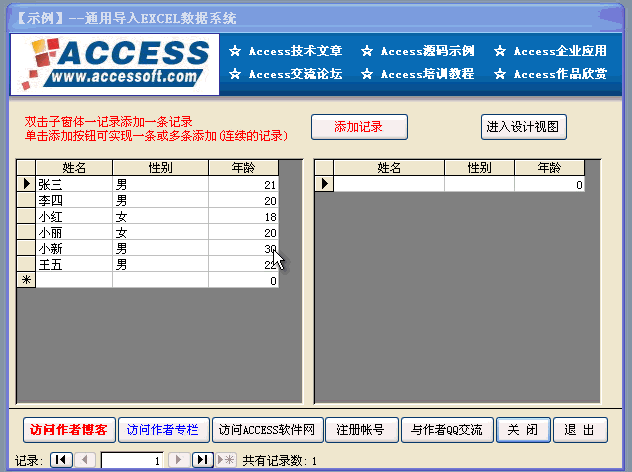Image resolution: width=632 pixels, height=472 pixels.
Task: Click 年龄 column header in right table
Action: pyautogui.click(x=549, y=168)
